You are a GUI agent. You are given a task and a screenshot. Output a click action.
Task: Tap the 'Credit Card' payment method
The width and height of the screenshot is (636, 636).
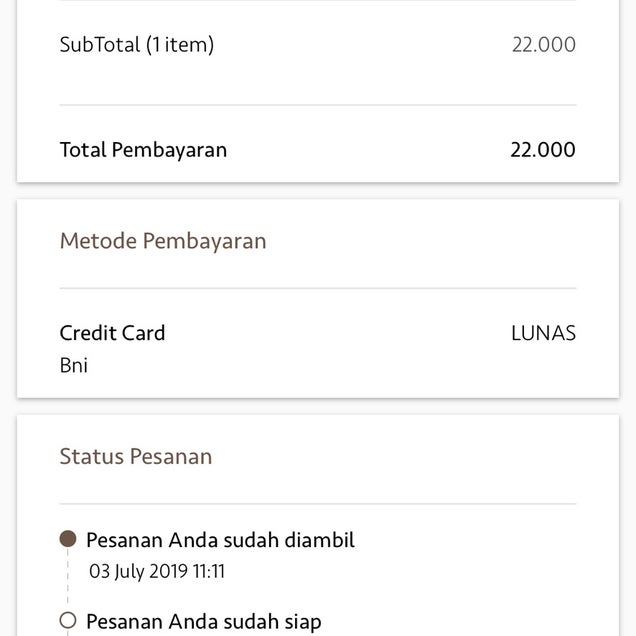[x=112, y=333]
